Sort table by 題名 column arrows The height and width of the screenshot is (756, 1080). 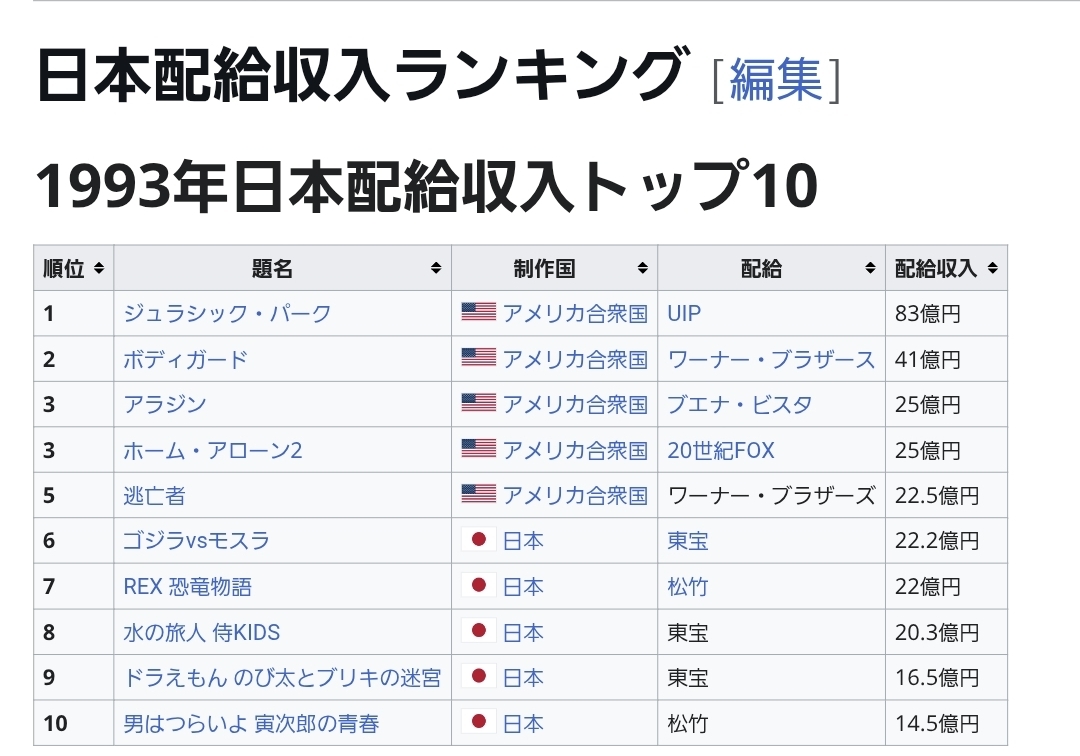point(436,268)
